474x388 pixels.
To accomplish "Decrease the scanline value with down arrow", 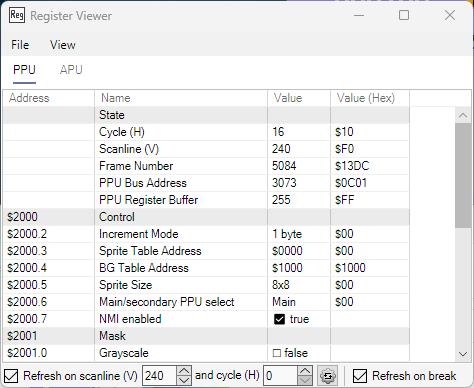I will [184, 380].
